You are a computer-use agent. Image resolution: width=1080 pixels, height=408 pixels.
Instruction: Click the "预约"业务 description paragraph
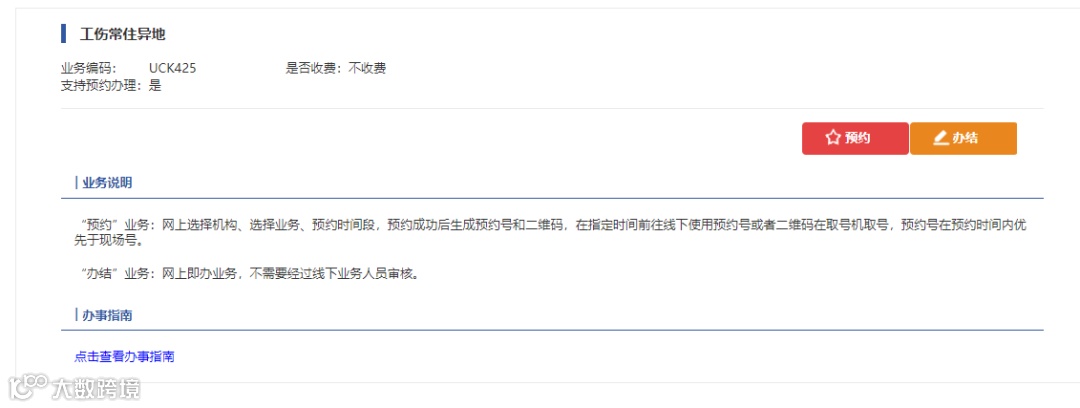(550, 234)
